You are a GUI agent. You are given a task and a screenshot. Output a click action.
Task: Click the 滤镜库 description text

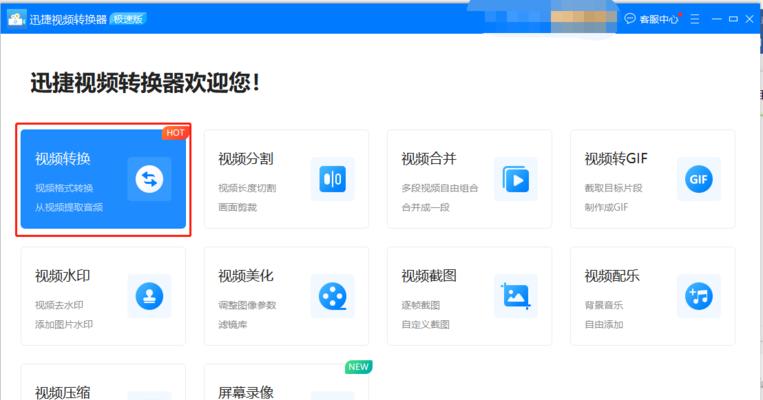233,325
